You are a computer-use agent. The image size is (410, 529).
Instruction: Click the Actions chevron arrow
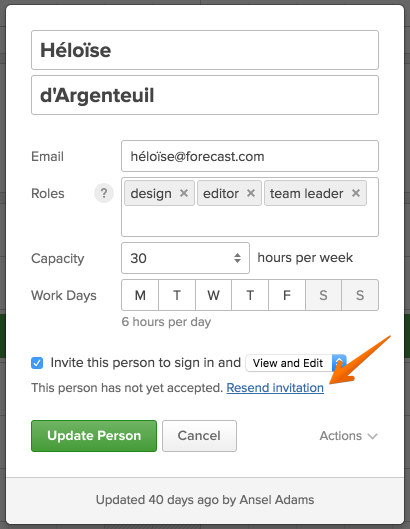373,436
